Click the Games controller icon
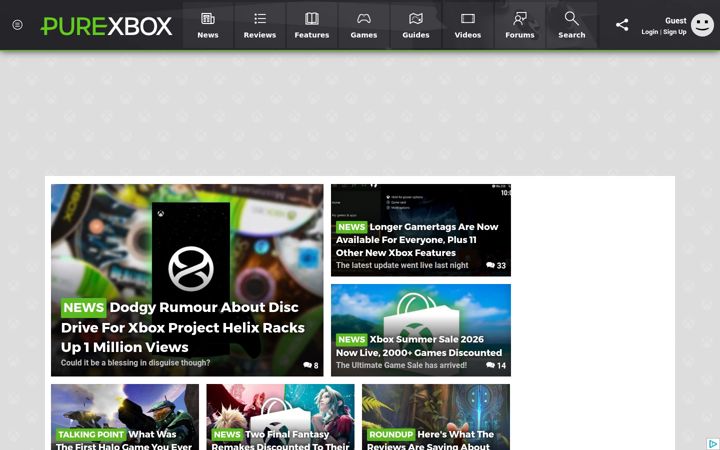720x450 pixels. click(364, 18)
